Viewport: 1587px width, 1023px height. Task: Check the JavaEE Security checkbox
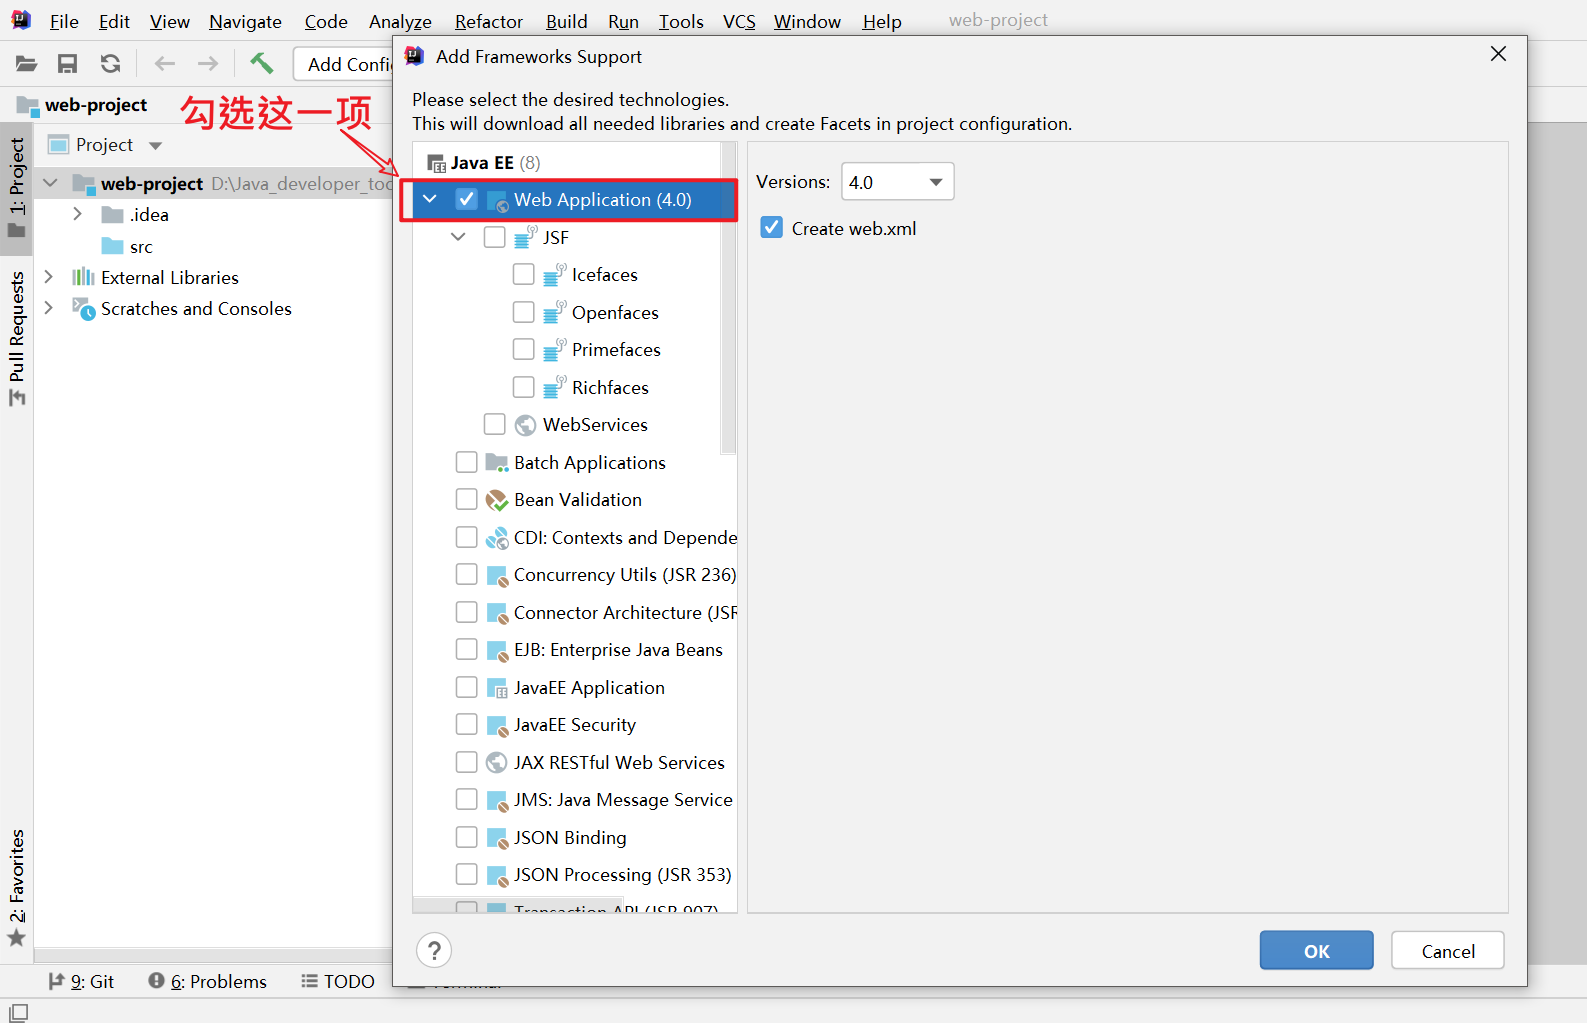point(466,724)
